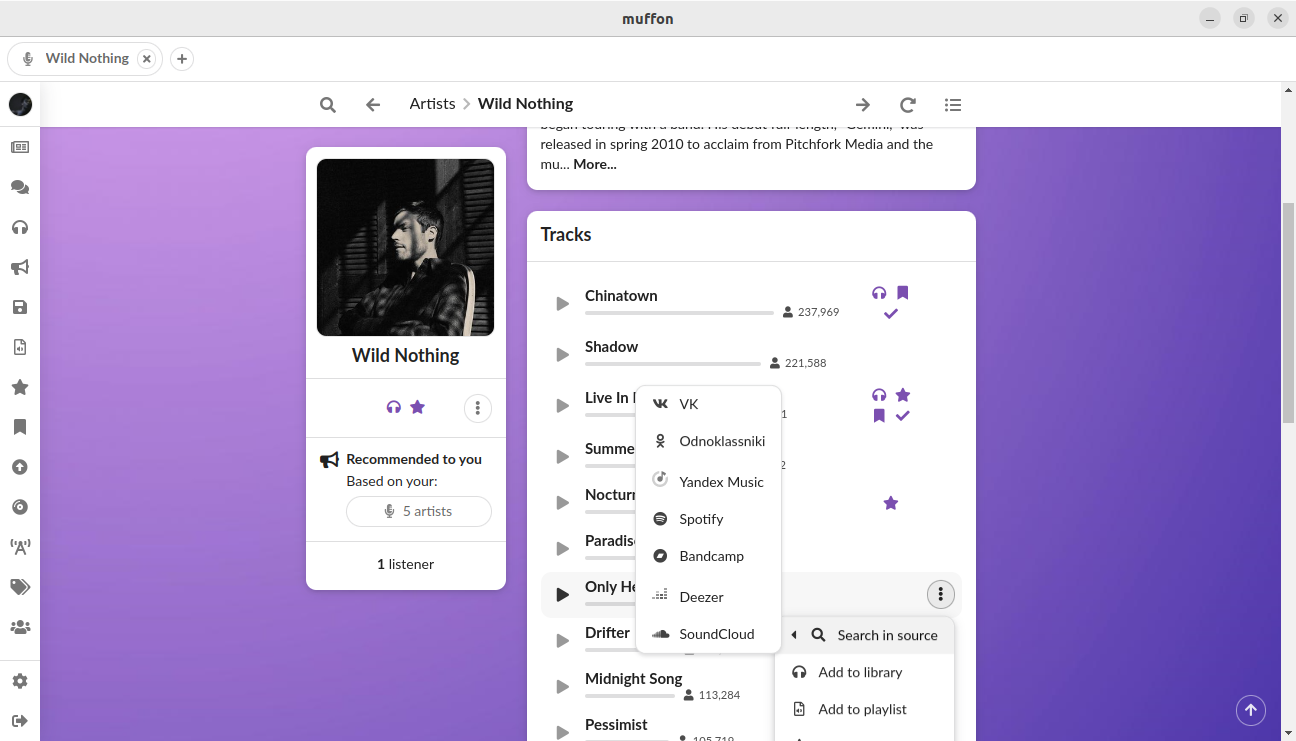Click the radio icon in the sidebar
The image size is (1296, 741).
[x=20, y=546]
